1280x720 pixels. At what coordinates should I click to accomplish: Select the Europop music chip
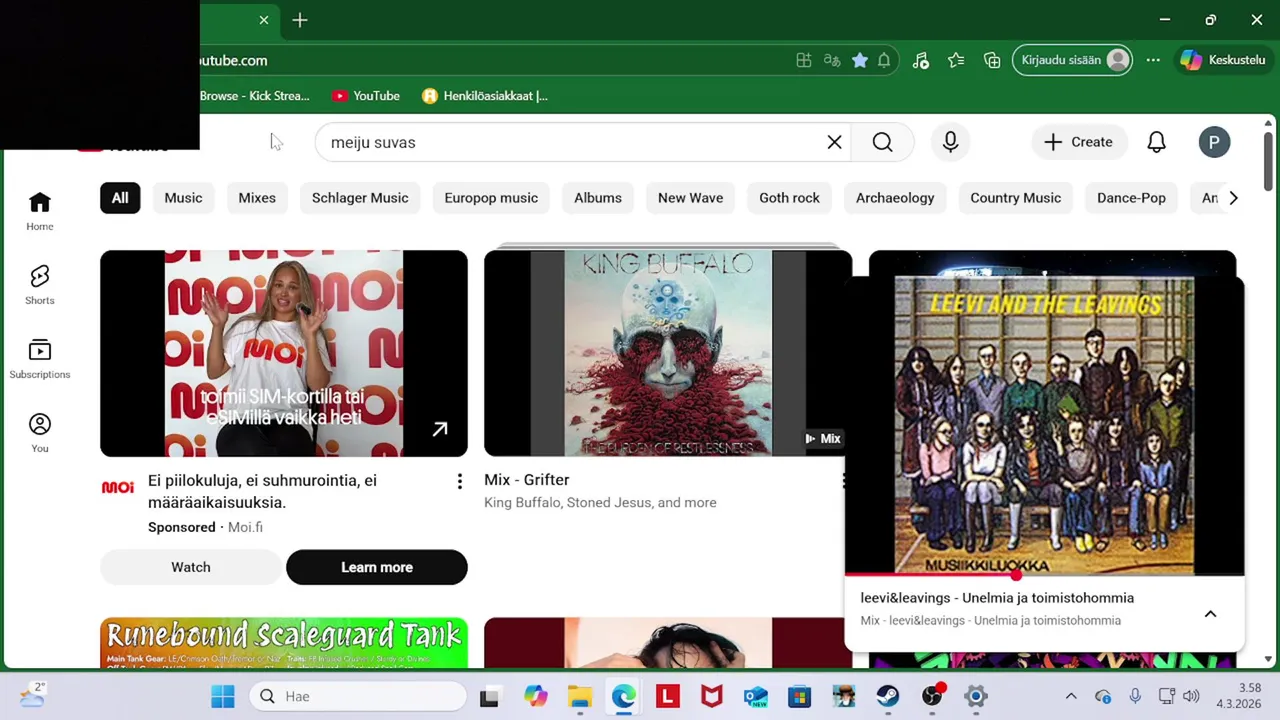[x=491, y=198]
